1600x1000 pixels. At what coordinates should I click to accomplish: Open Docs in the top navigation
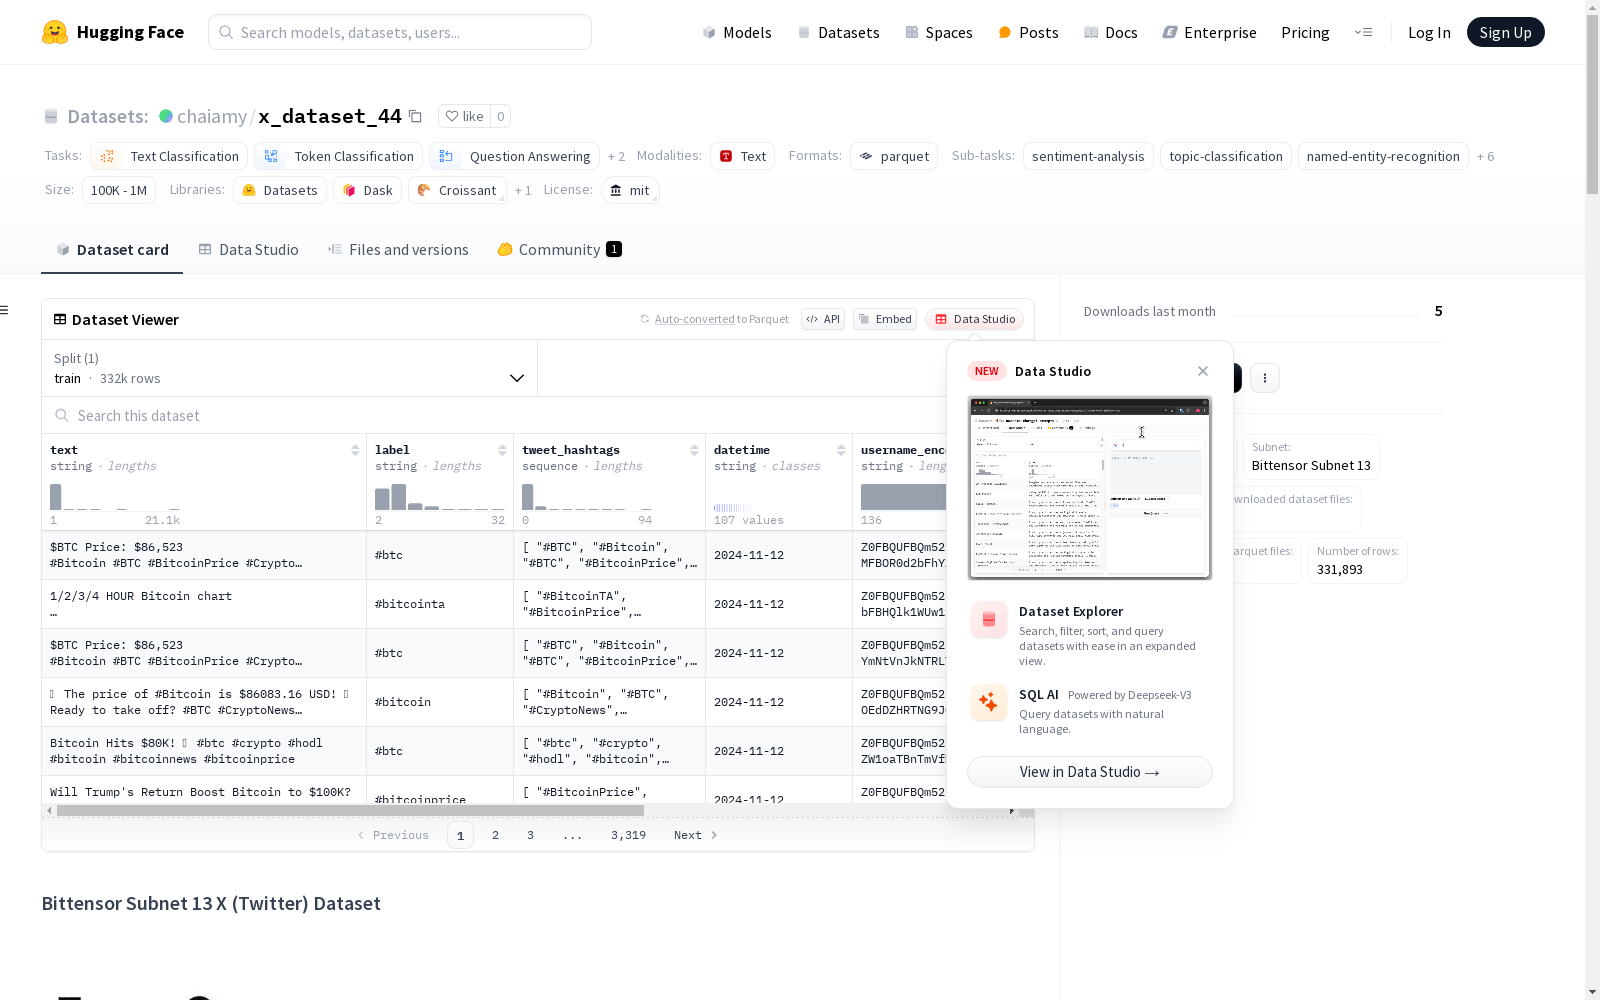coord(1111,32)
